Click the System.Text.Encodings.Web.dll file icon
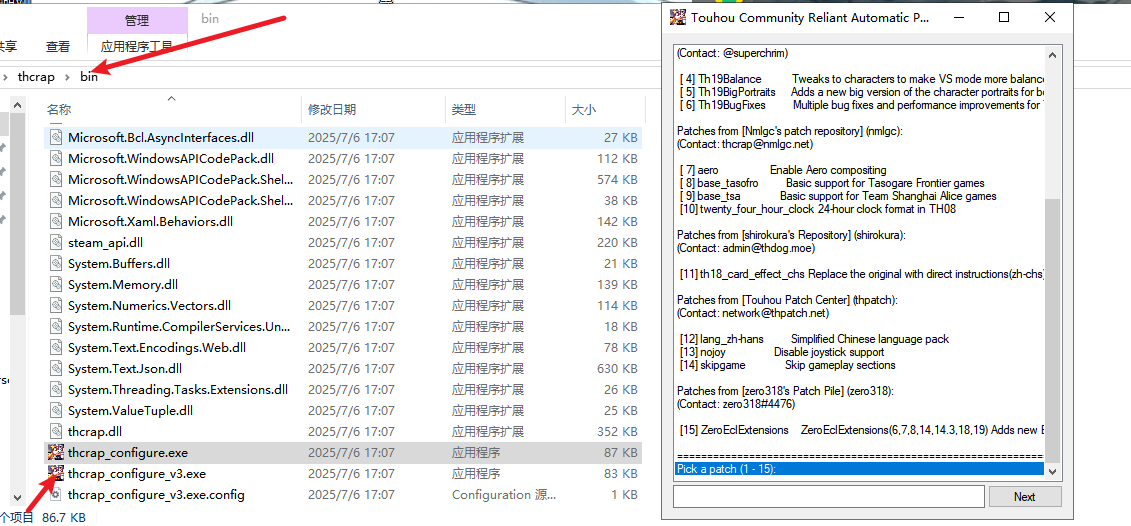 pyautogui.click(x=56, y=348)
